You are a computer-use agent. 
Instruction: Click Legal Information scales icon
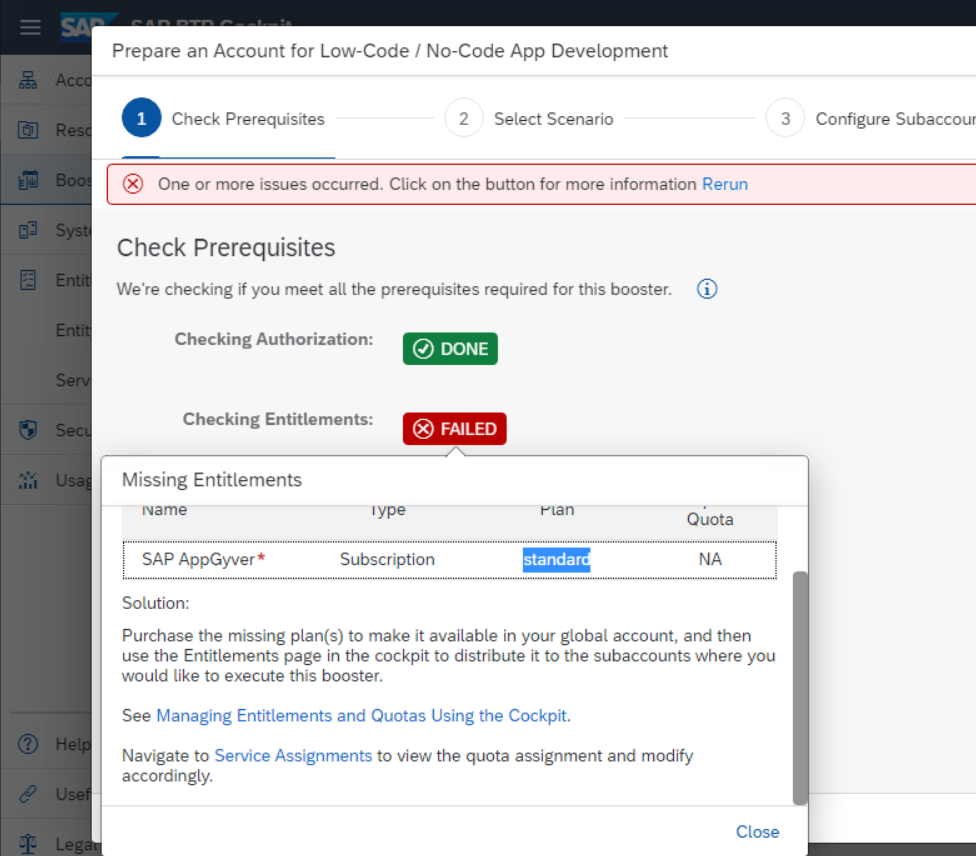click(x=27, y=844)
